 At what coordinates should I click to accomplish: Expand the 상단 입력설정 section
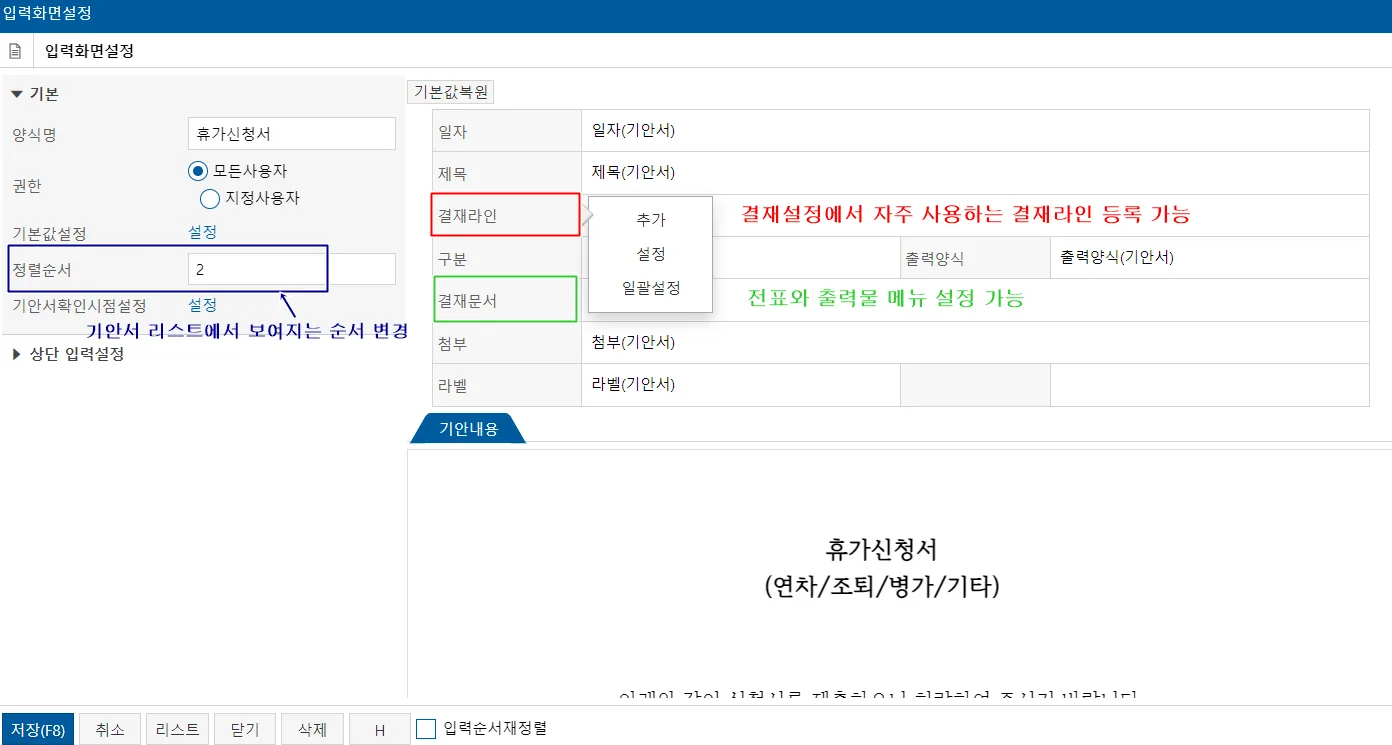(x=17, y=354)
